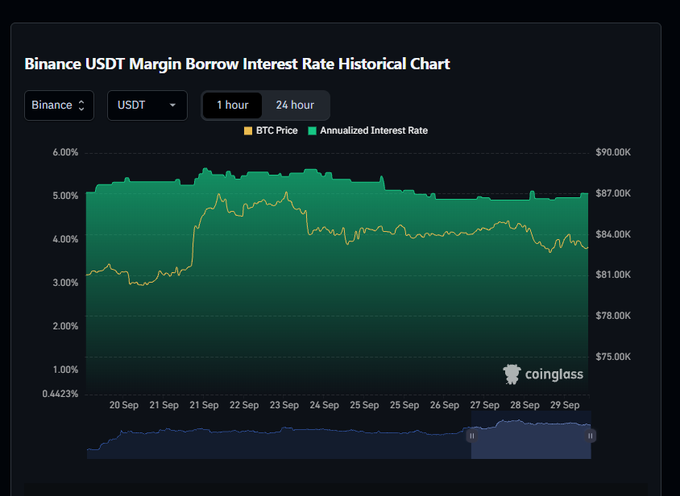The height and width of the screenshot is (496, 680).
Task: Click the left range slider handle
Action: tap(472, 436)
